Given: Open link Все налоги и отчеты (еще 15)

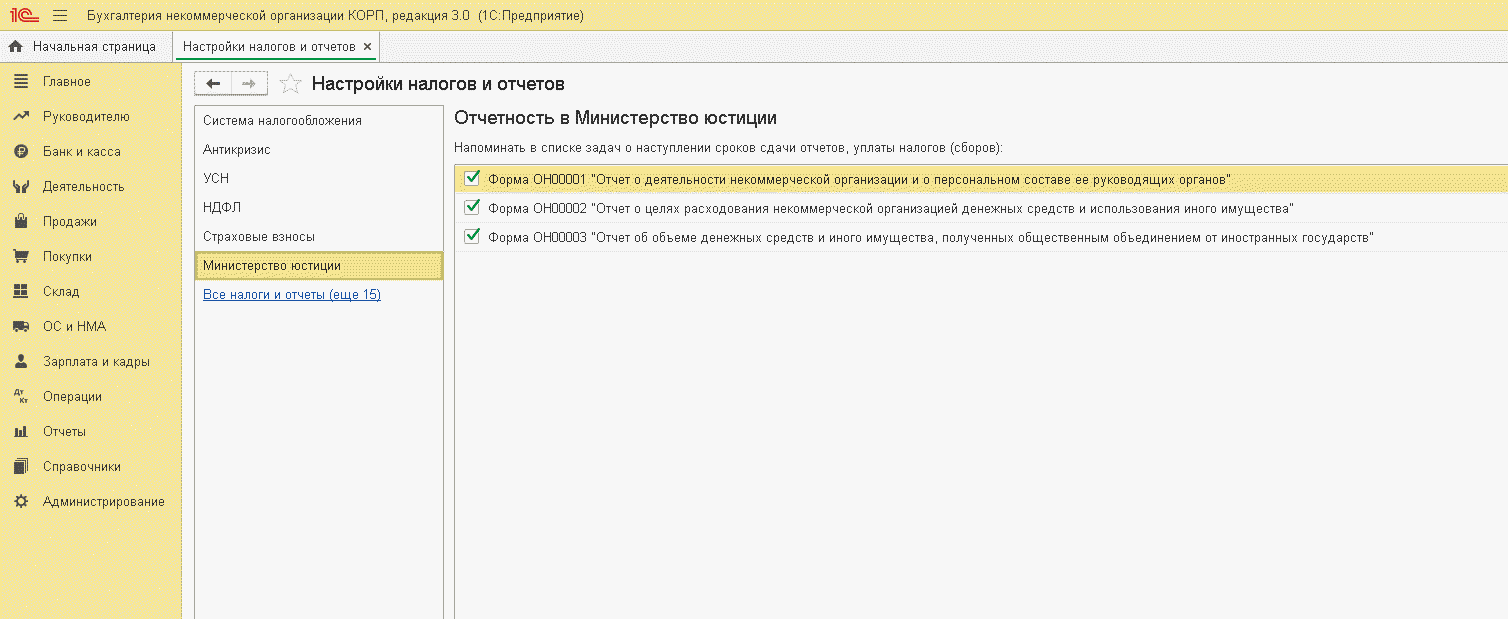Looking at the screenshot, I should click(292, 295).
